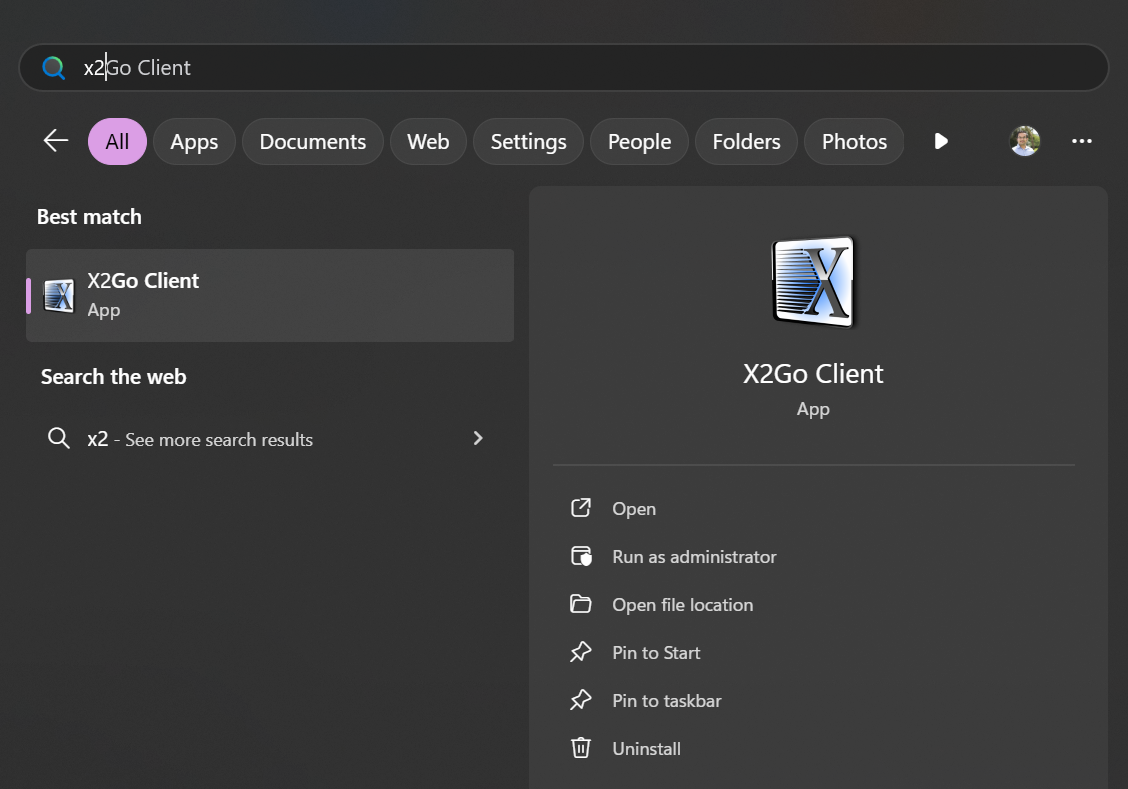Expand x2 web search results with the chevron

tap(478, 438)
